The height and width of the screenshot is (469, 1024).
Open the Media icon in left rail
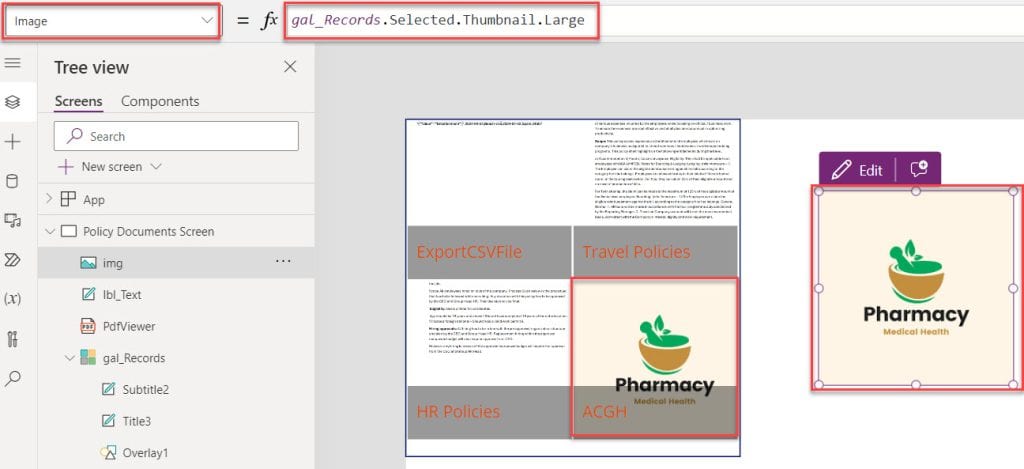pos(12,221)
